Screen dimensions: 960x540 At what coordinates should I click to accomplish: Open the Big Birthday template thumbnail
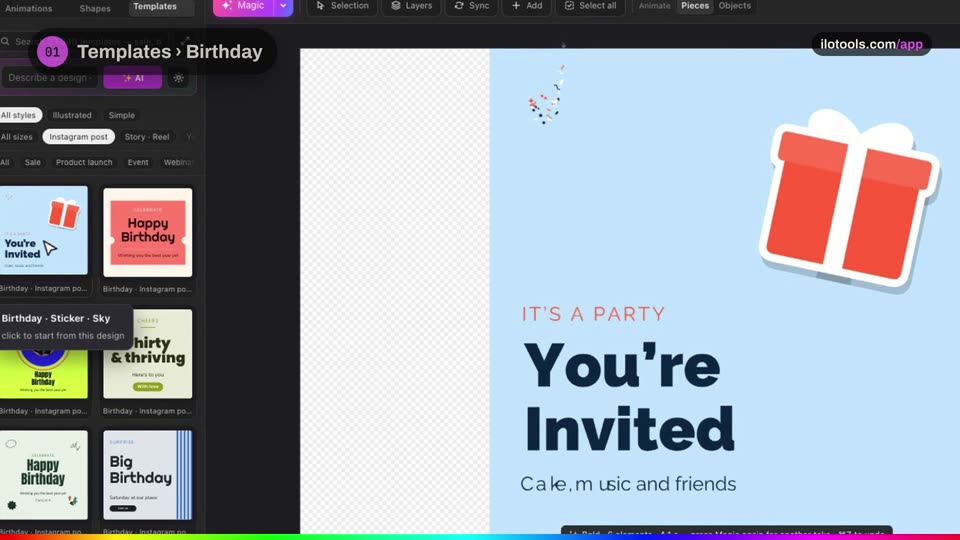(x=148, y=475)
